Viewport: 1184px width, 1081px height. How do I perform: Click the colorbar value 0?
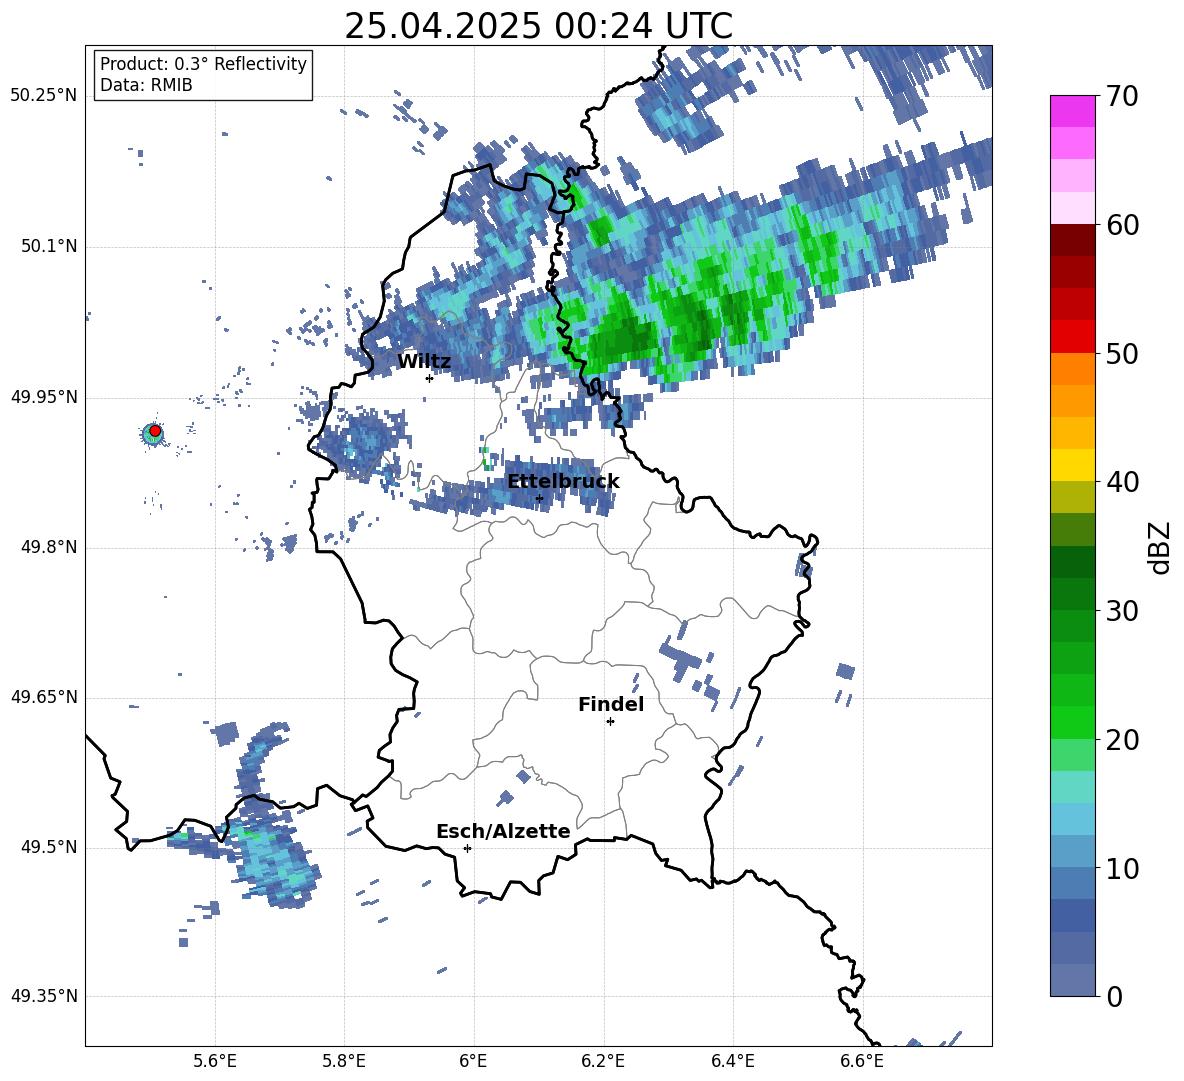1114,997
